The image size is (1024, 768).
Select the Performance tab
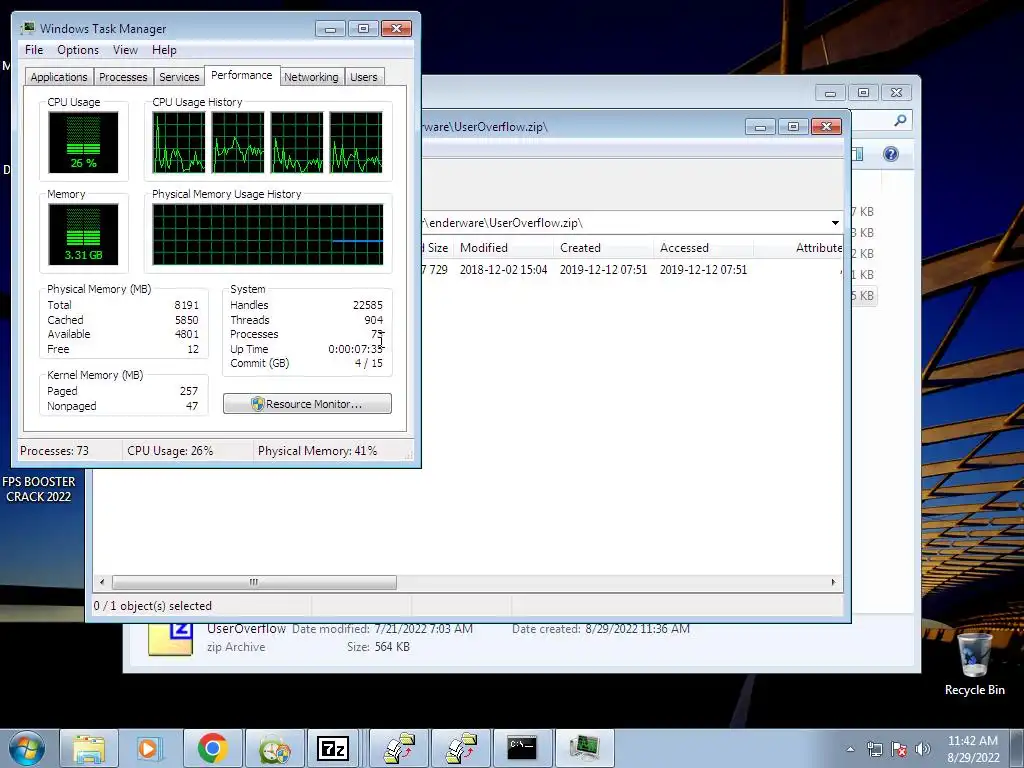242,75
